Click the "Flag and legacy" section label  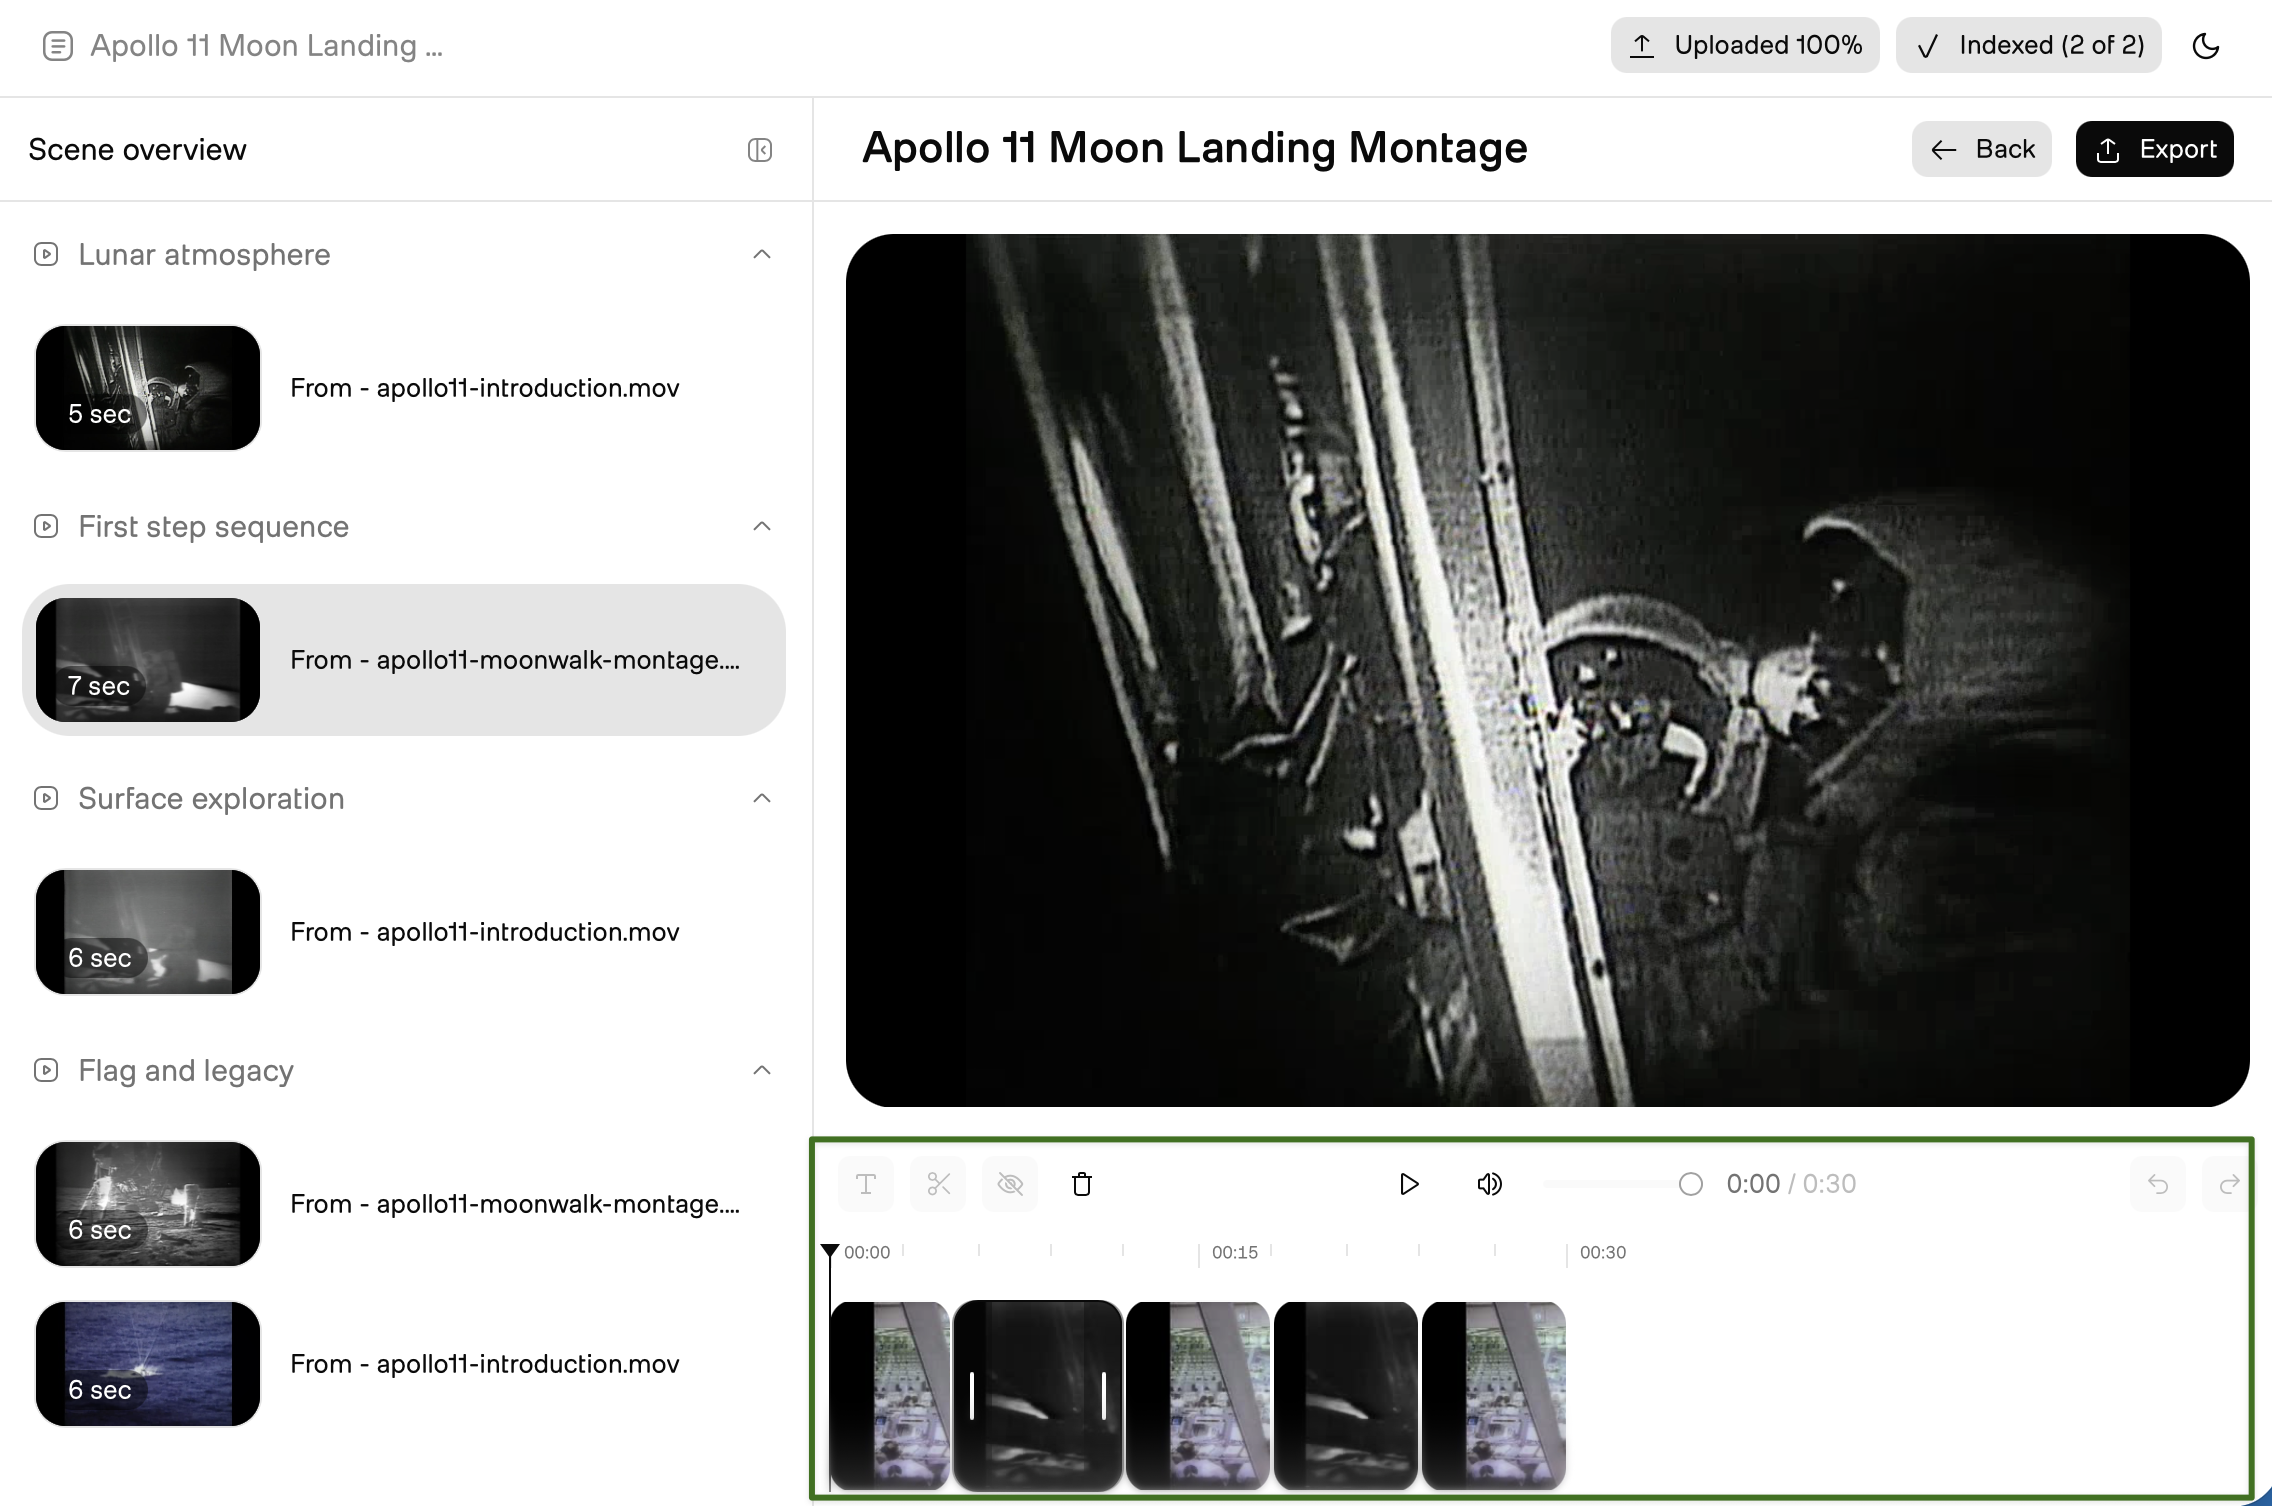tap(186, 1070)
